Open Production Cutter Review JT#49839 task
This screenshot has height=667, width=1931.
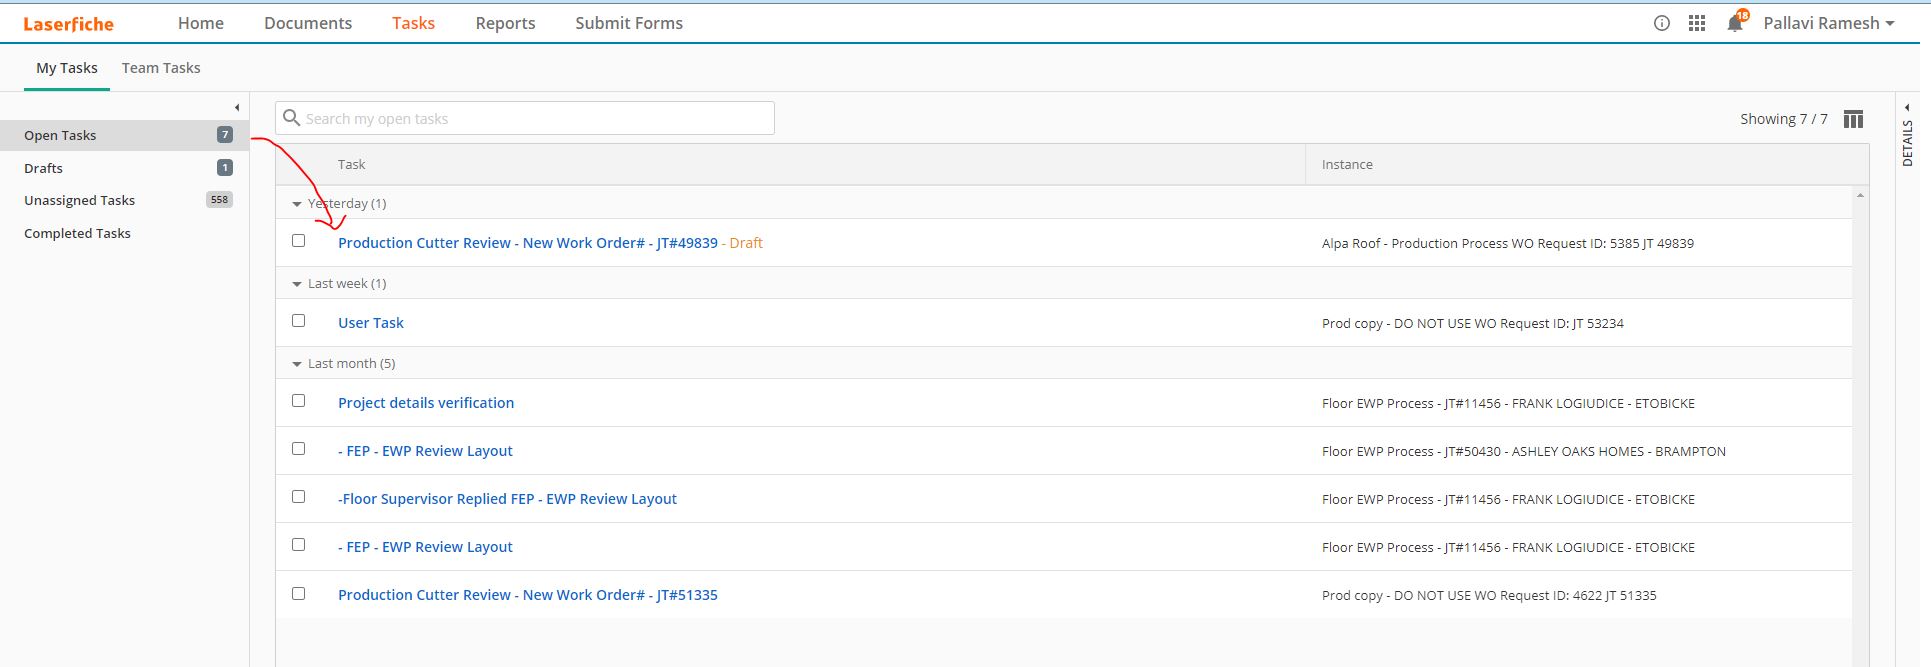(x=528, y=243)
